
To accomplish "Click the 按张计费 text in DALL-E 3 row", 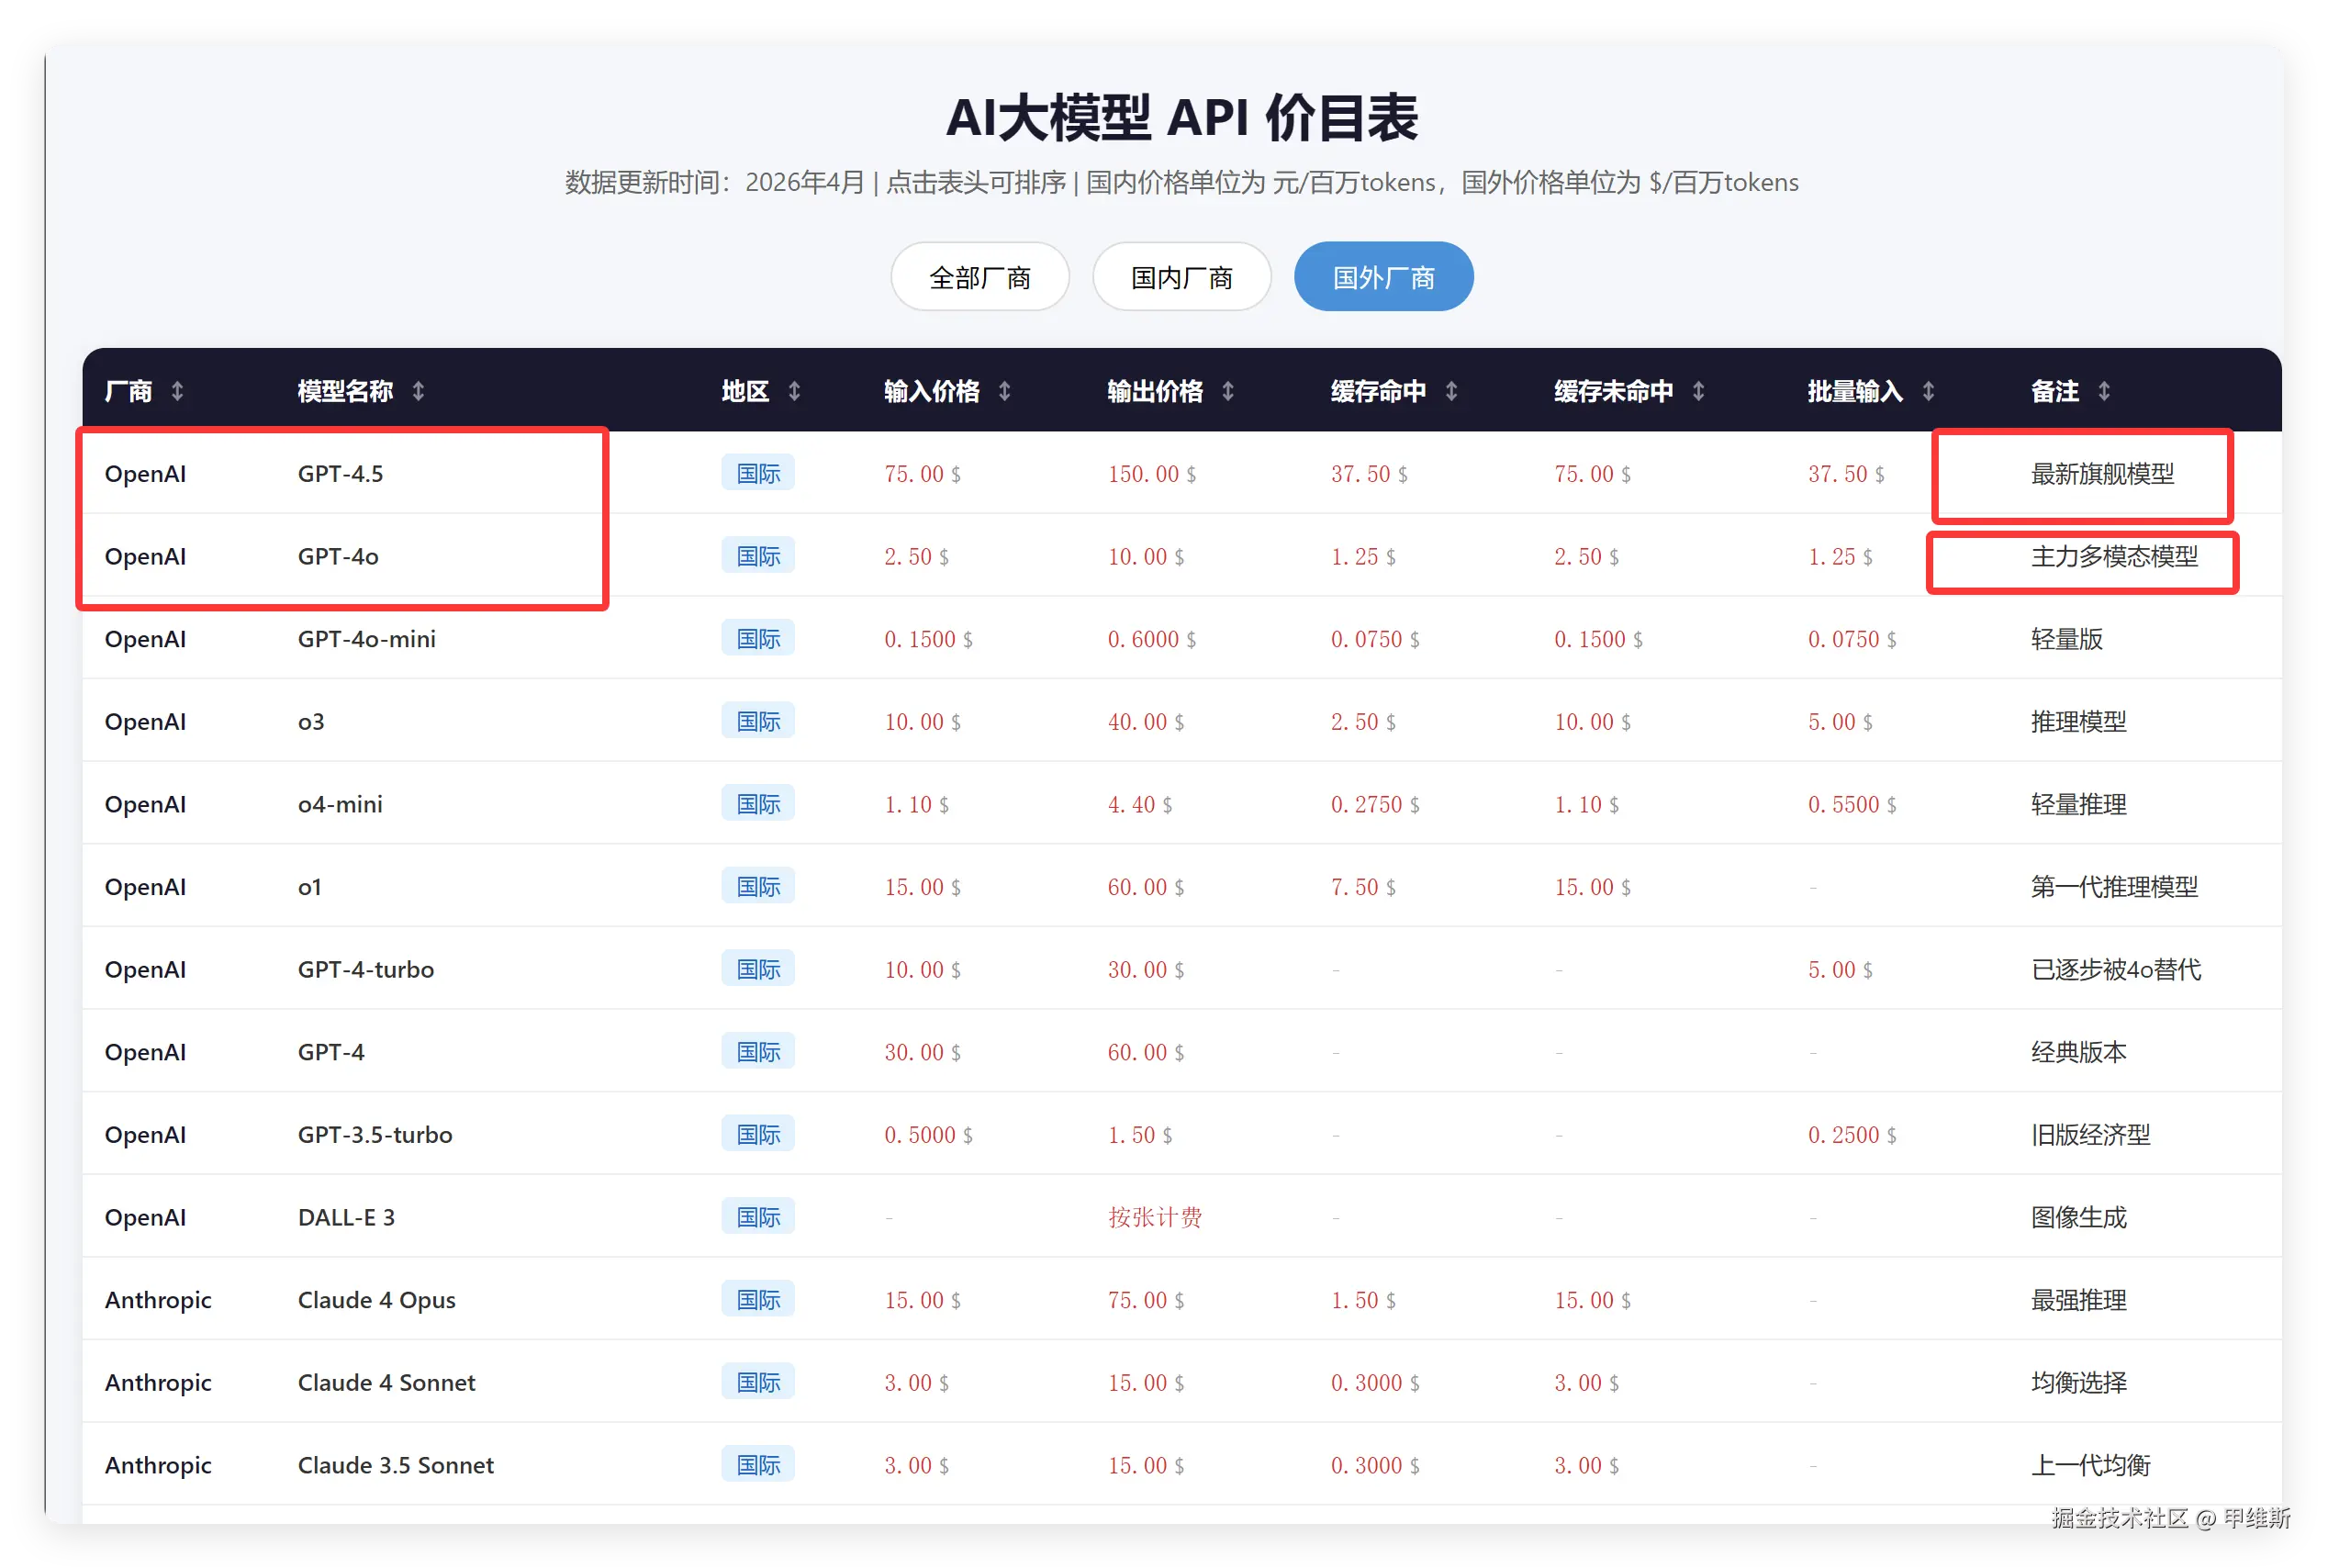I will click(x=1154, y=1217).
